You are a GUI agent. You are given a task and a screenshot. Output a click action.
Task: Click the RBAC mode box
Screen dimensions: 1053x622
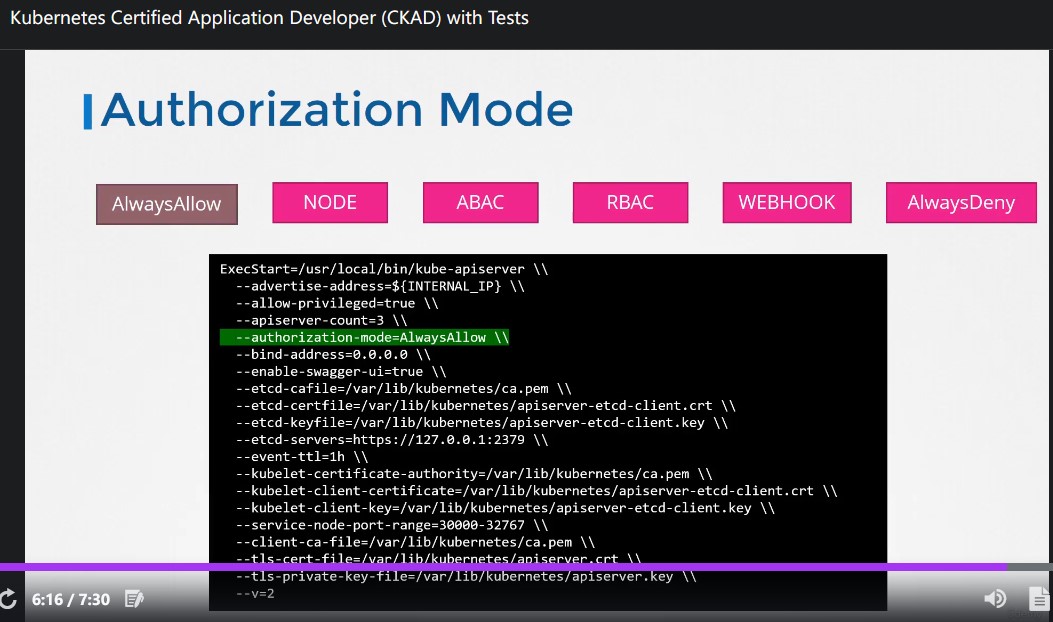[x=630, y=202]
